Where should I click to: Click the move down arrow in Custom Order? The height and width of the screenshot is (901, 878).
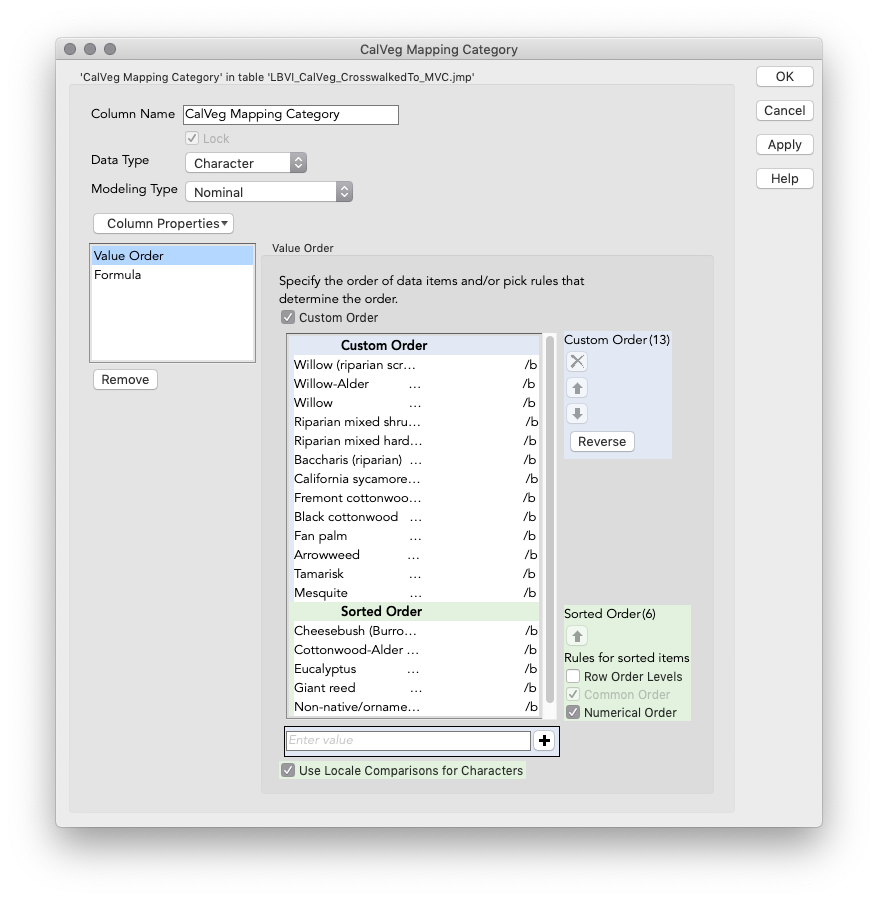577,414
